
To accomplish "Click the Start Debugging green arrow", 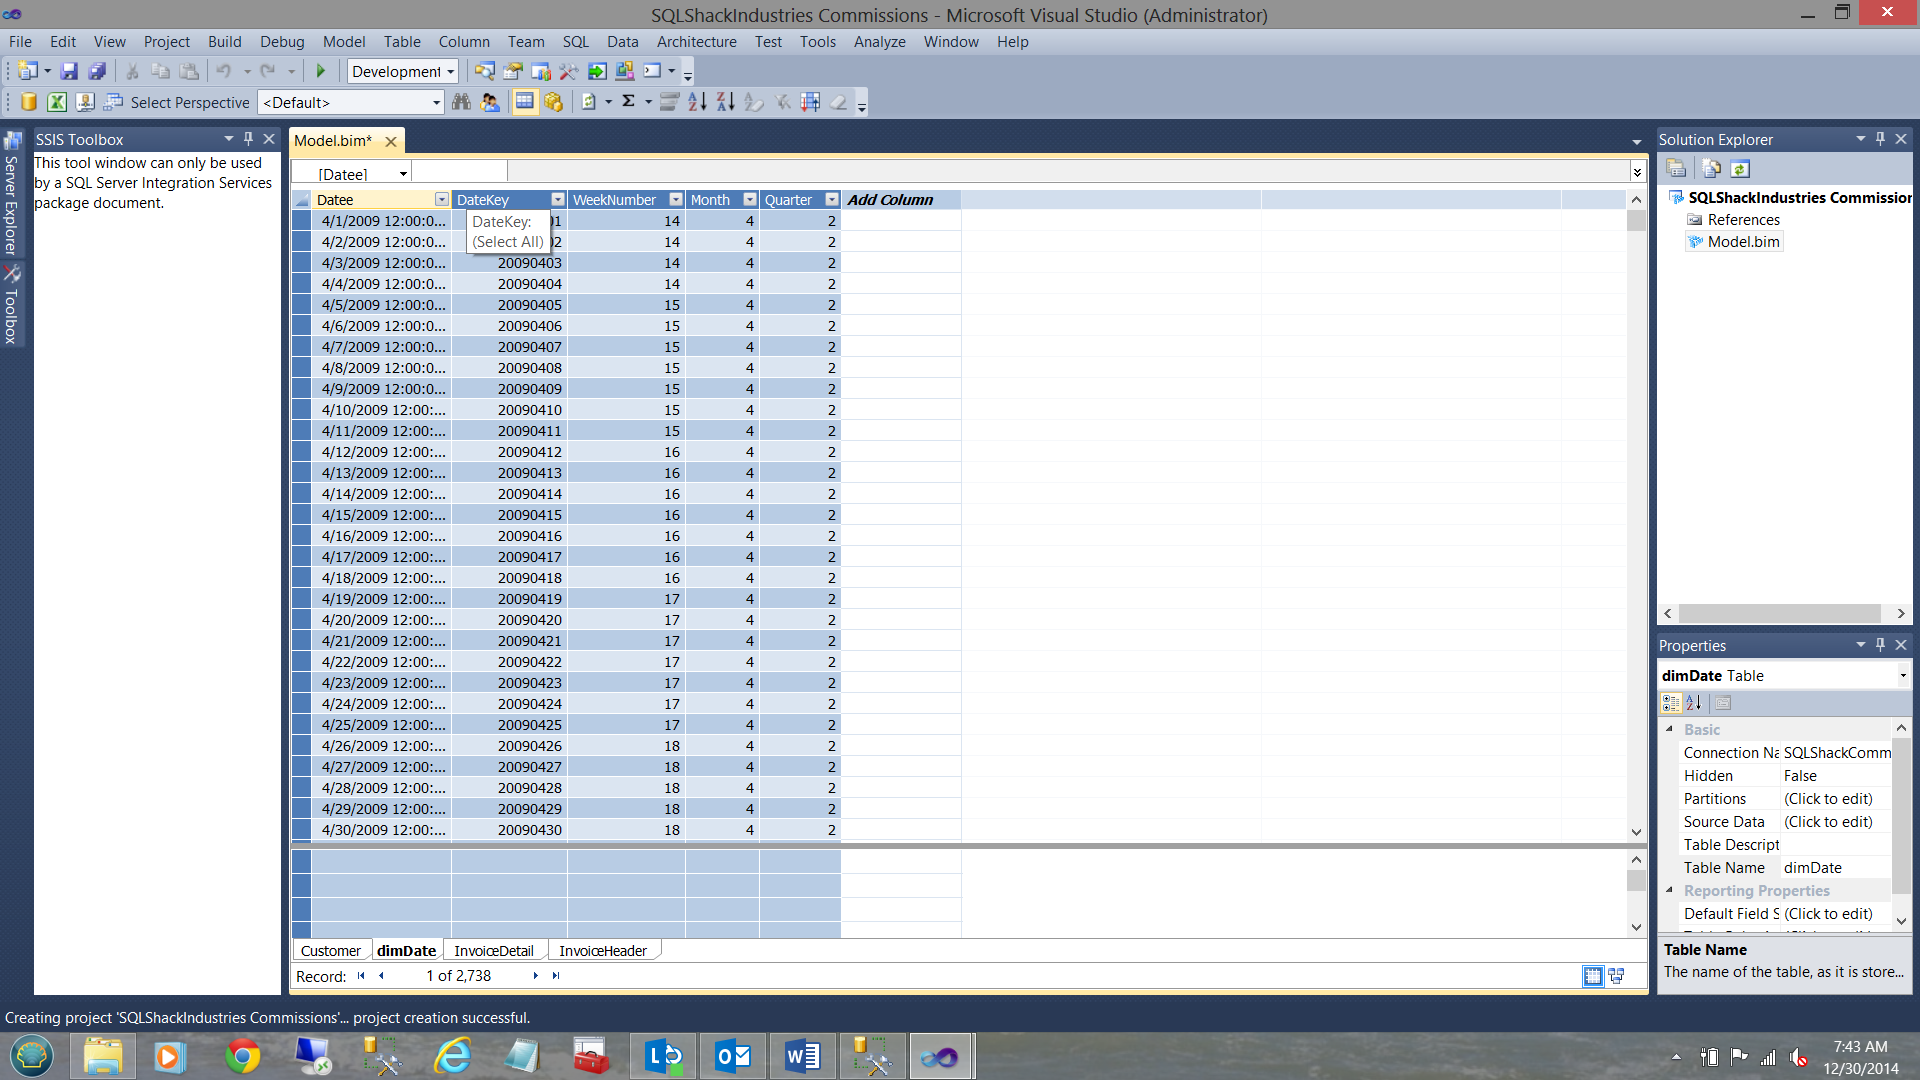I will click(x=321, y=71).
